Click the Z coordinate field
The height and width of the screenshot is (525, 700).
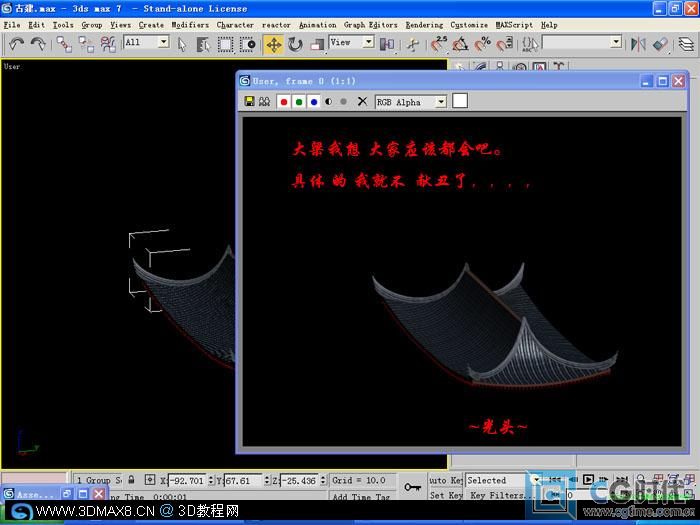300,480
